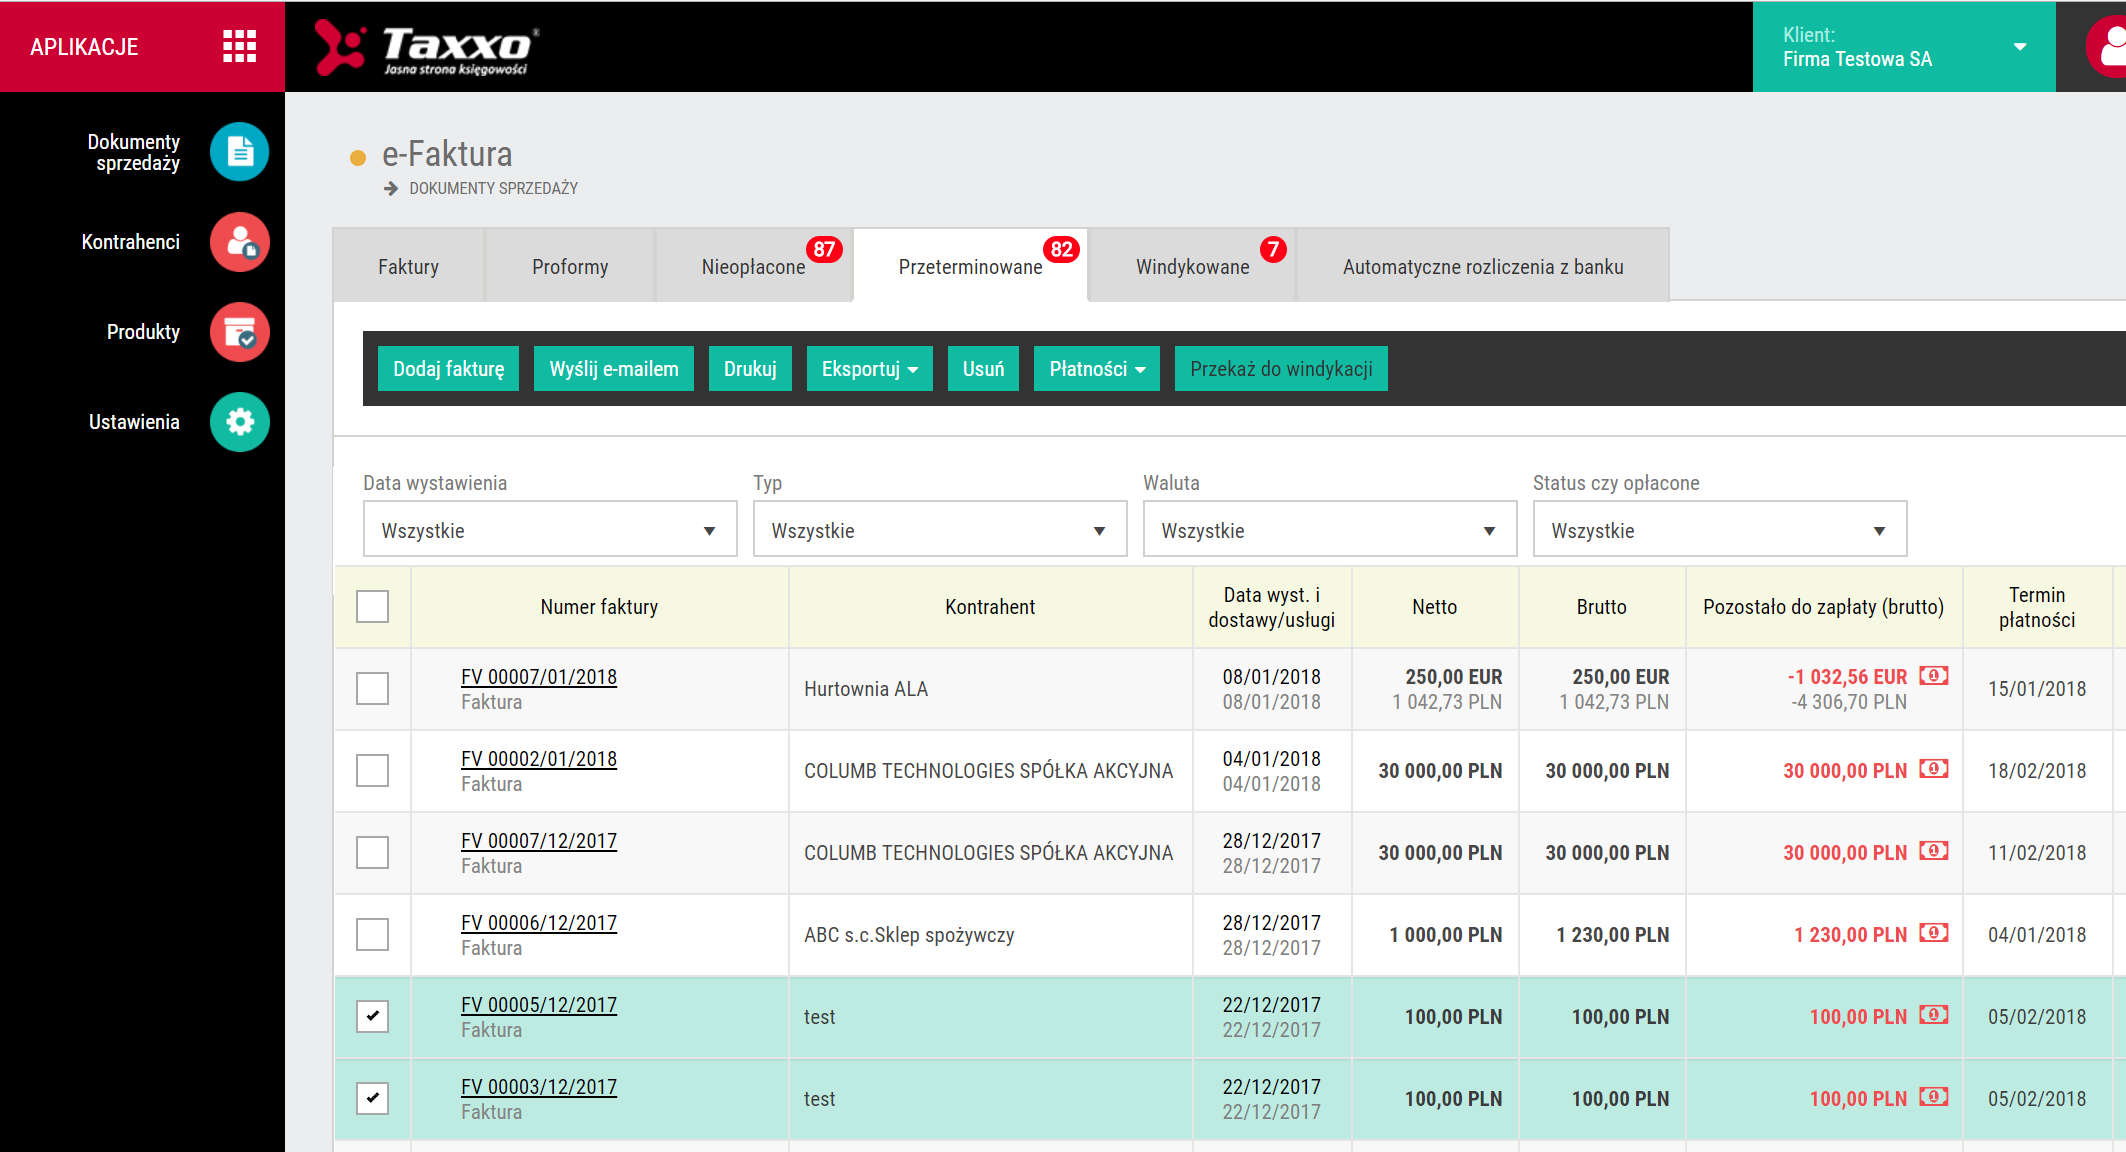Open the applications grid icon

point(239,46)
